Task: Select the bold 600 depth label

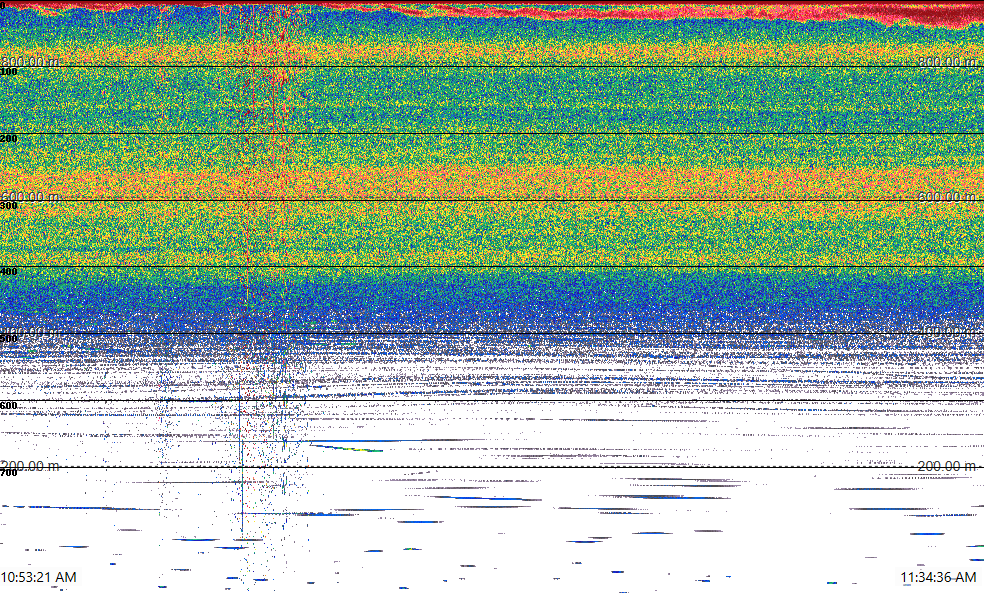Action: (x=9, y=406)
